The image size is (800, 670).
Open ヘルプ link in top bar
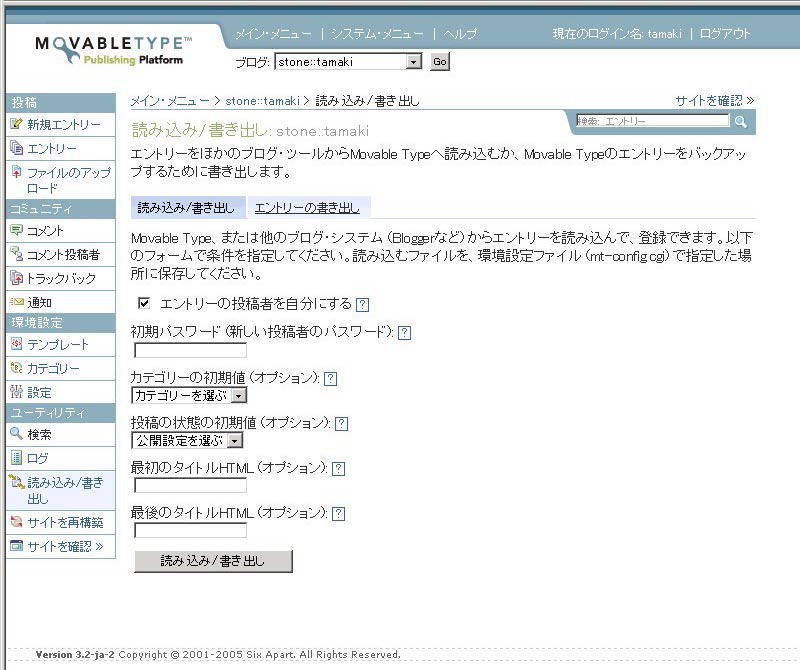[x=460, y=34]
